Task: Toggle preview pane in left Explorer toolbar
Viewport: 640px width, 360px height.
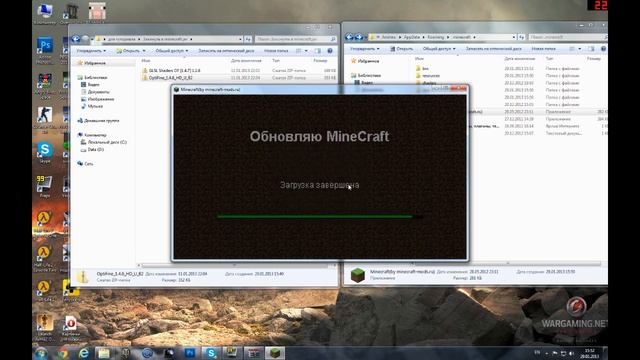Action: [318, 51]
